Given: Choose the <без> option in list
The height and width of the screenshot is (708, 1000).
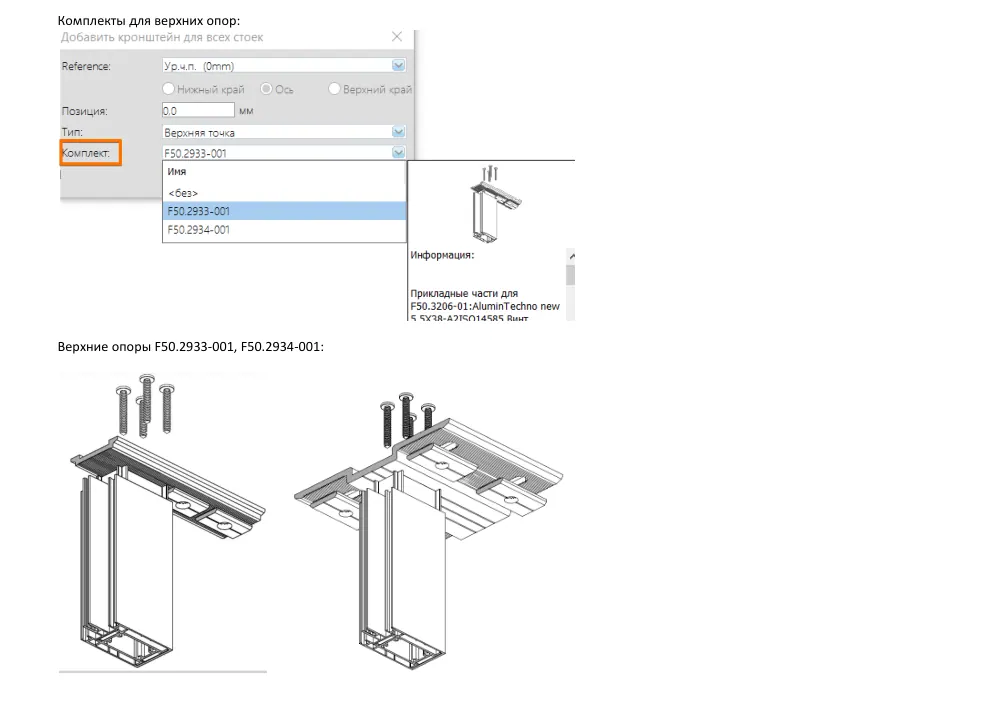Looking at the screenshot, I should [x=284, y=193].
